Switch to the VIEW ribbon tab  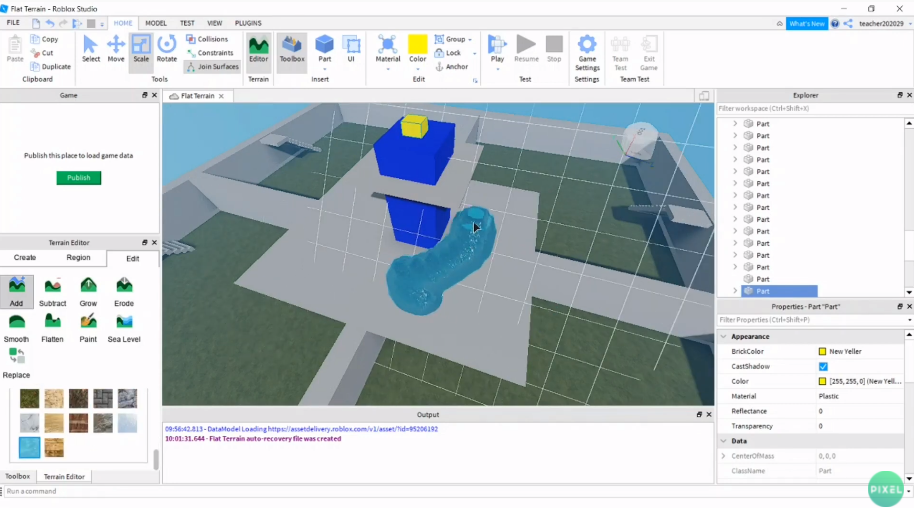pos(215,23)
